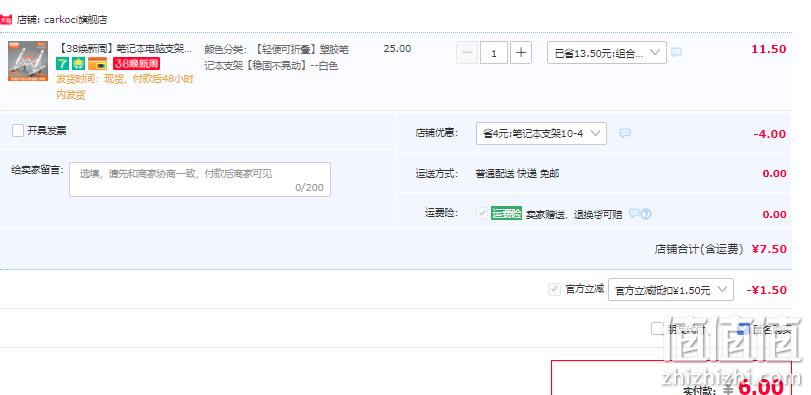The image size is (811, 395).
Task: Open the 已省13.50元 discount dropdown
Action: point(607,53)
